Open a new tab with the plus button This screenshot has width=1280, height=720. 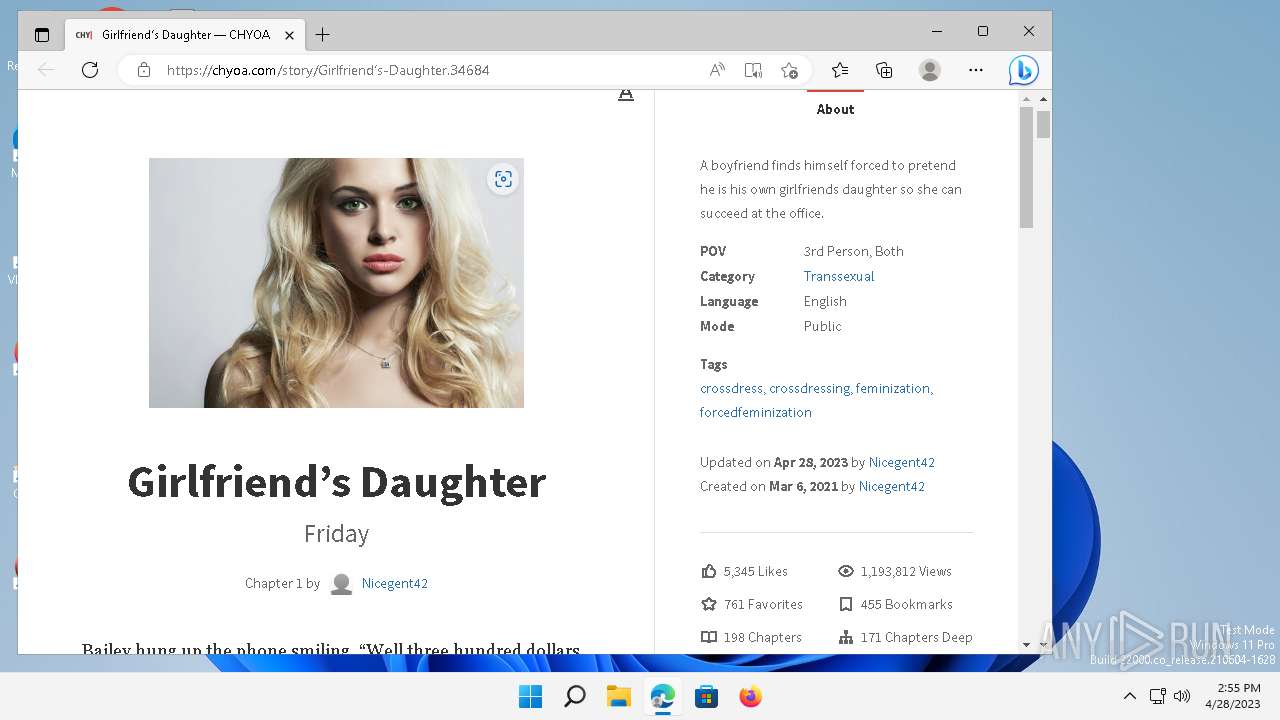tap(322, 34)
